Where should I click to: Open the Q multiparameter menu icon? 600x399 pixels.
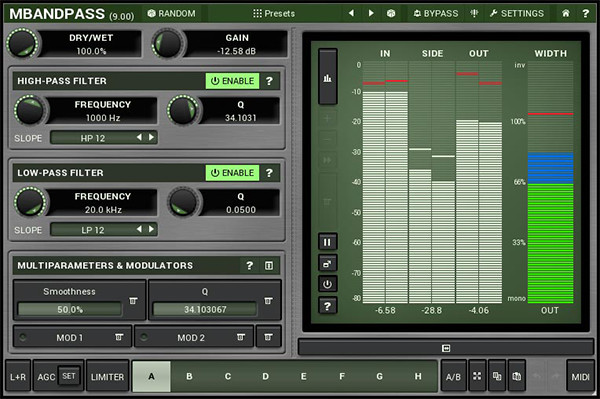[x=269, y=301]
